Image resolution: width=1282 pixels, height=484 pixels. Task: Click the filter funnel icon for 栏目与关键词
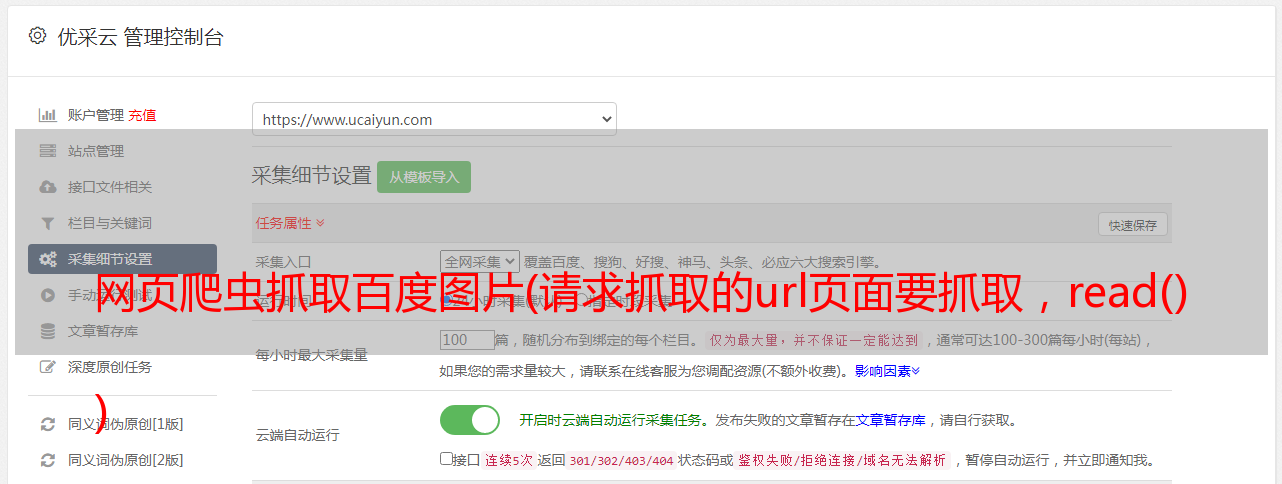(x=47, y=223)
